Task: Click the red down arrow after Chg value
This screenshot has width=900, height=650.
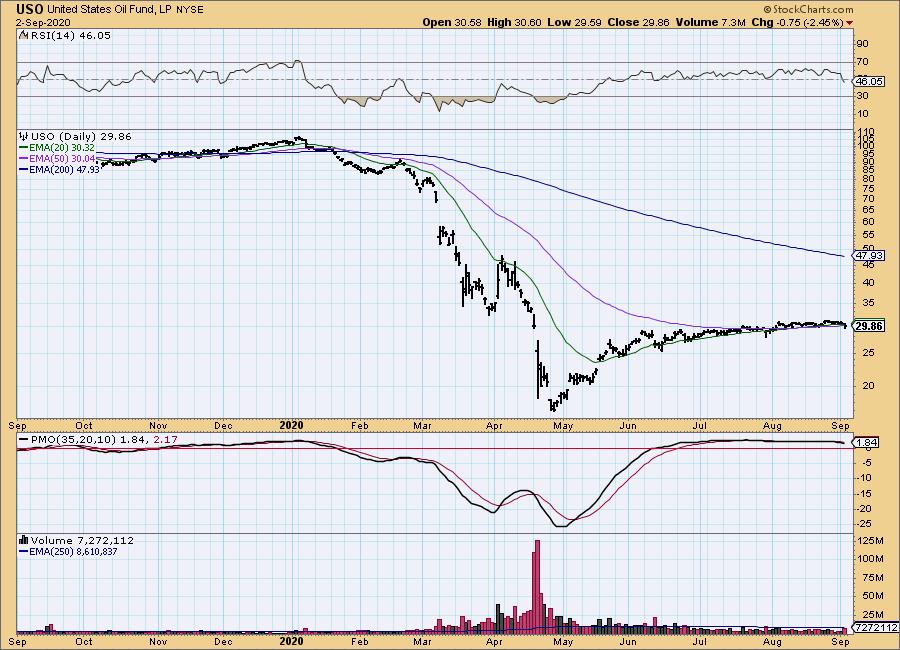Action: (849, 23)
